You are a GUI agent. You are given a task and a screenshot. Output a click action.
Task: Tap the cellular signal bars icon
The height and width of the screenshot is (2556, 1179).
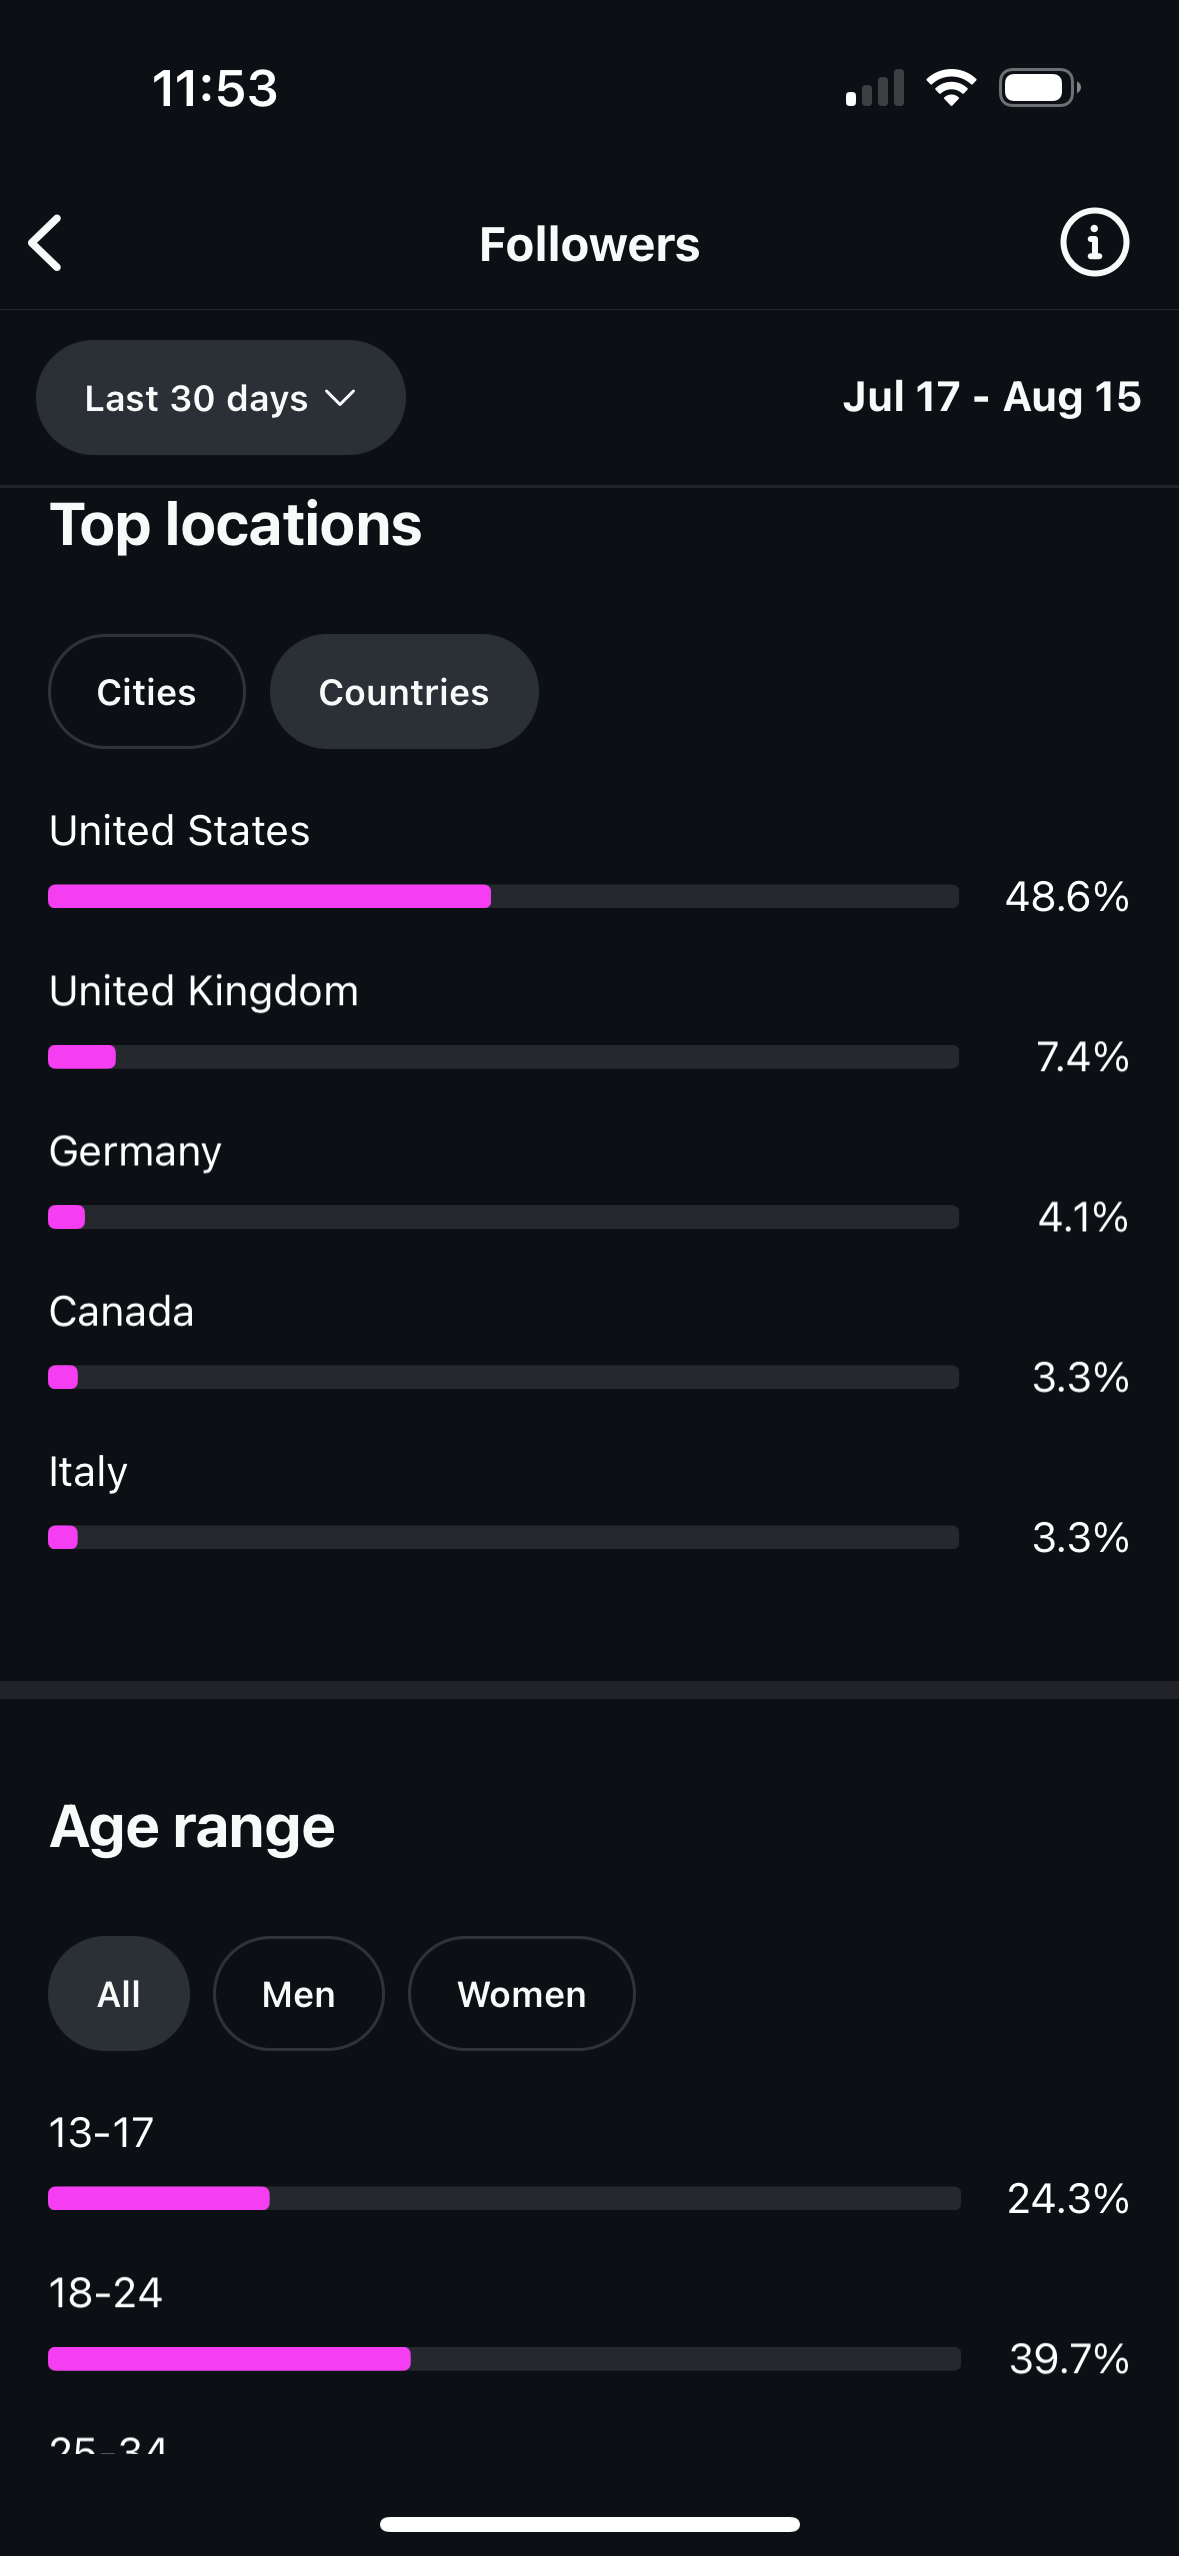coord(874,89)
